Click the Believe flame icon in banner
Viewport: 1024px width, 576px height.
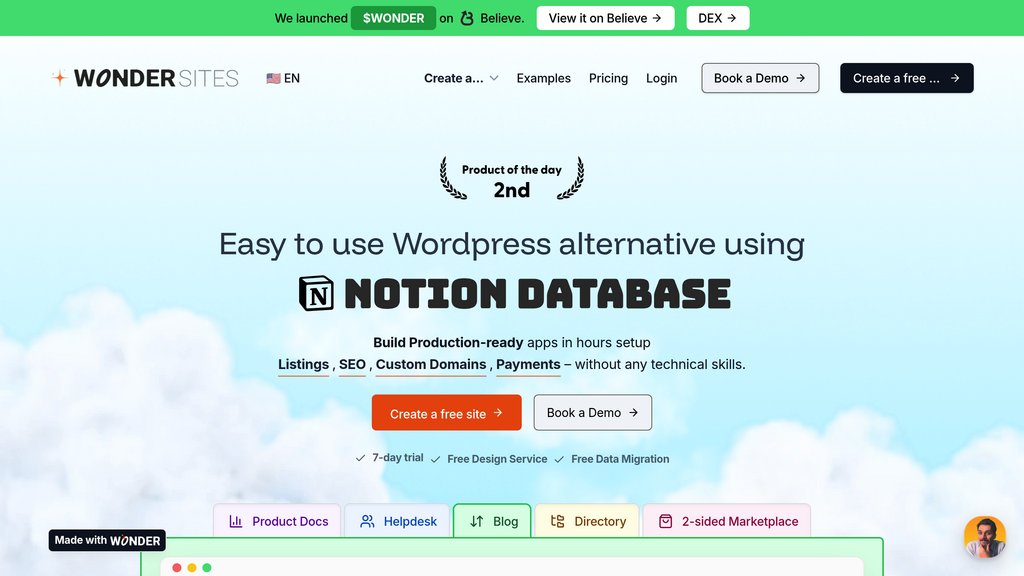pos(467,18)
